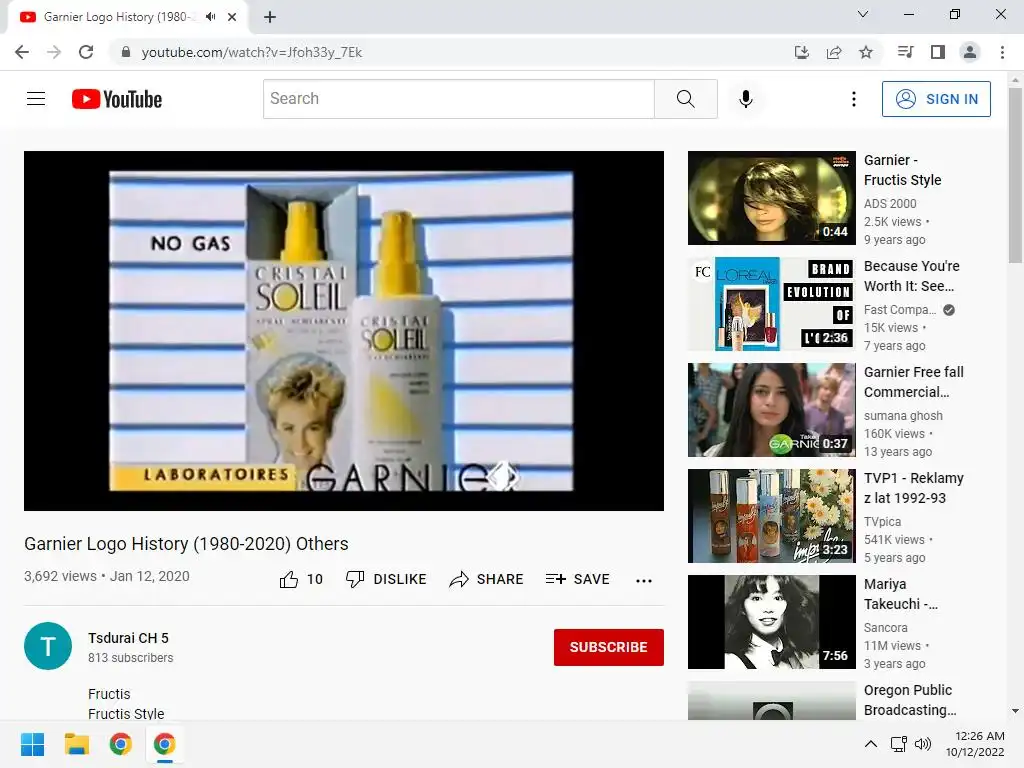Open the YouTube hamburger guide menu

click(36, 99)
